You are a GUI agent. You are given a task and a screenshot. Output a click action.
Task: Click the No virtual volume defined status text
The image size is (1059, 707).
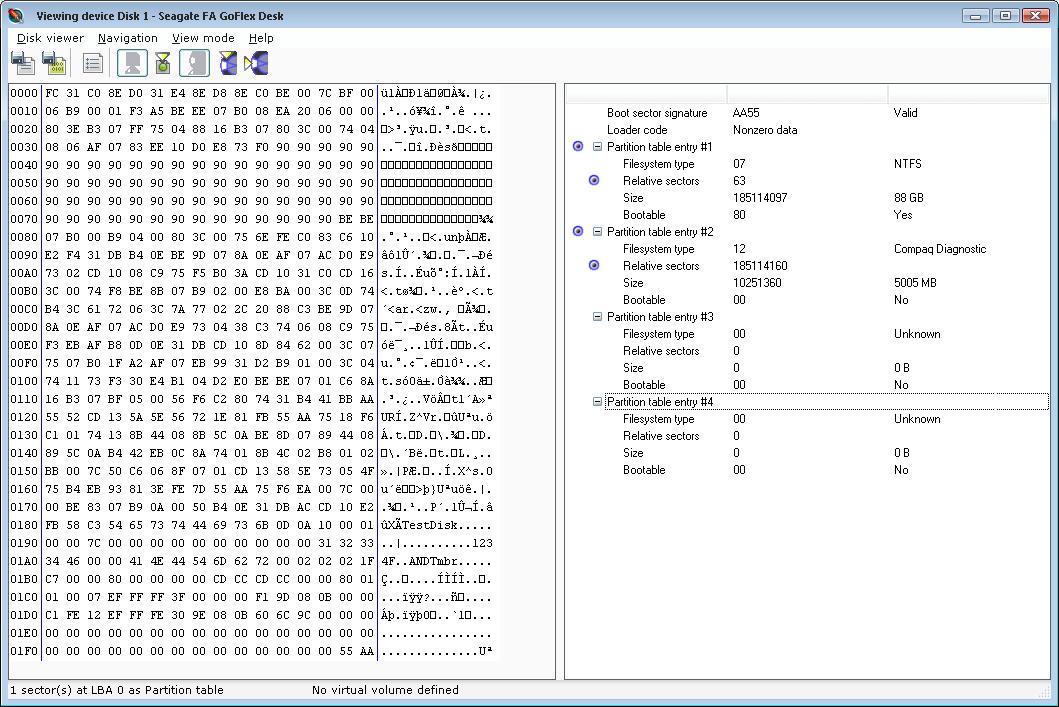pyautogui.click(x=385, y=690)
